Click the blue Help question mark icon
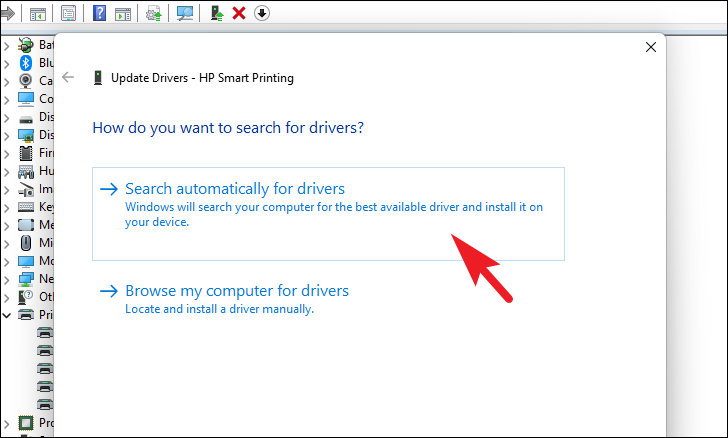This screenshot has width=728, height=438. coord(99,13)
